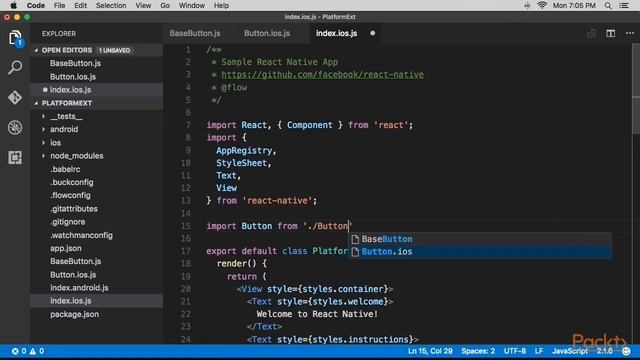640x360 pixels.
Task: Switch to the Button.ios.js tab
Action: [267, 33]
